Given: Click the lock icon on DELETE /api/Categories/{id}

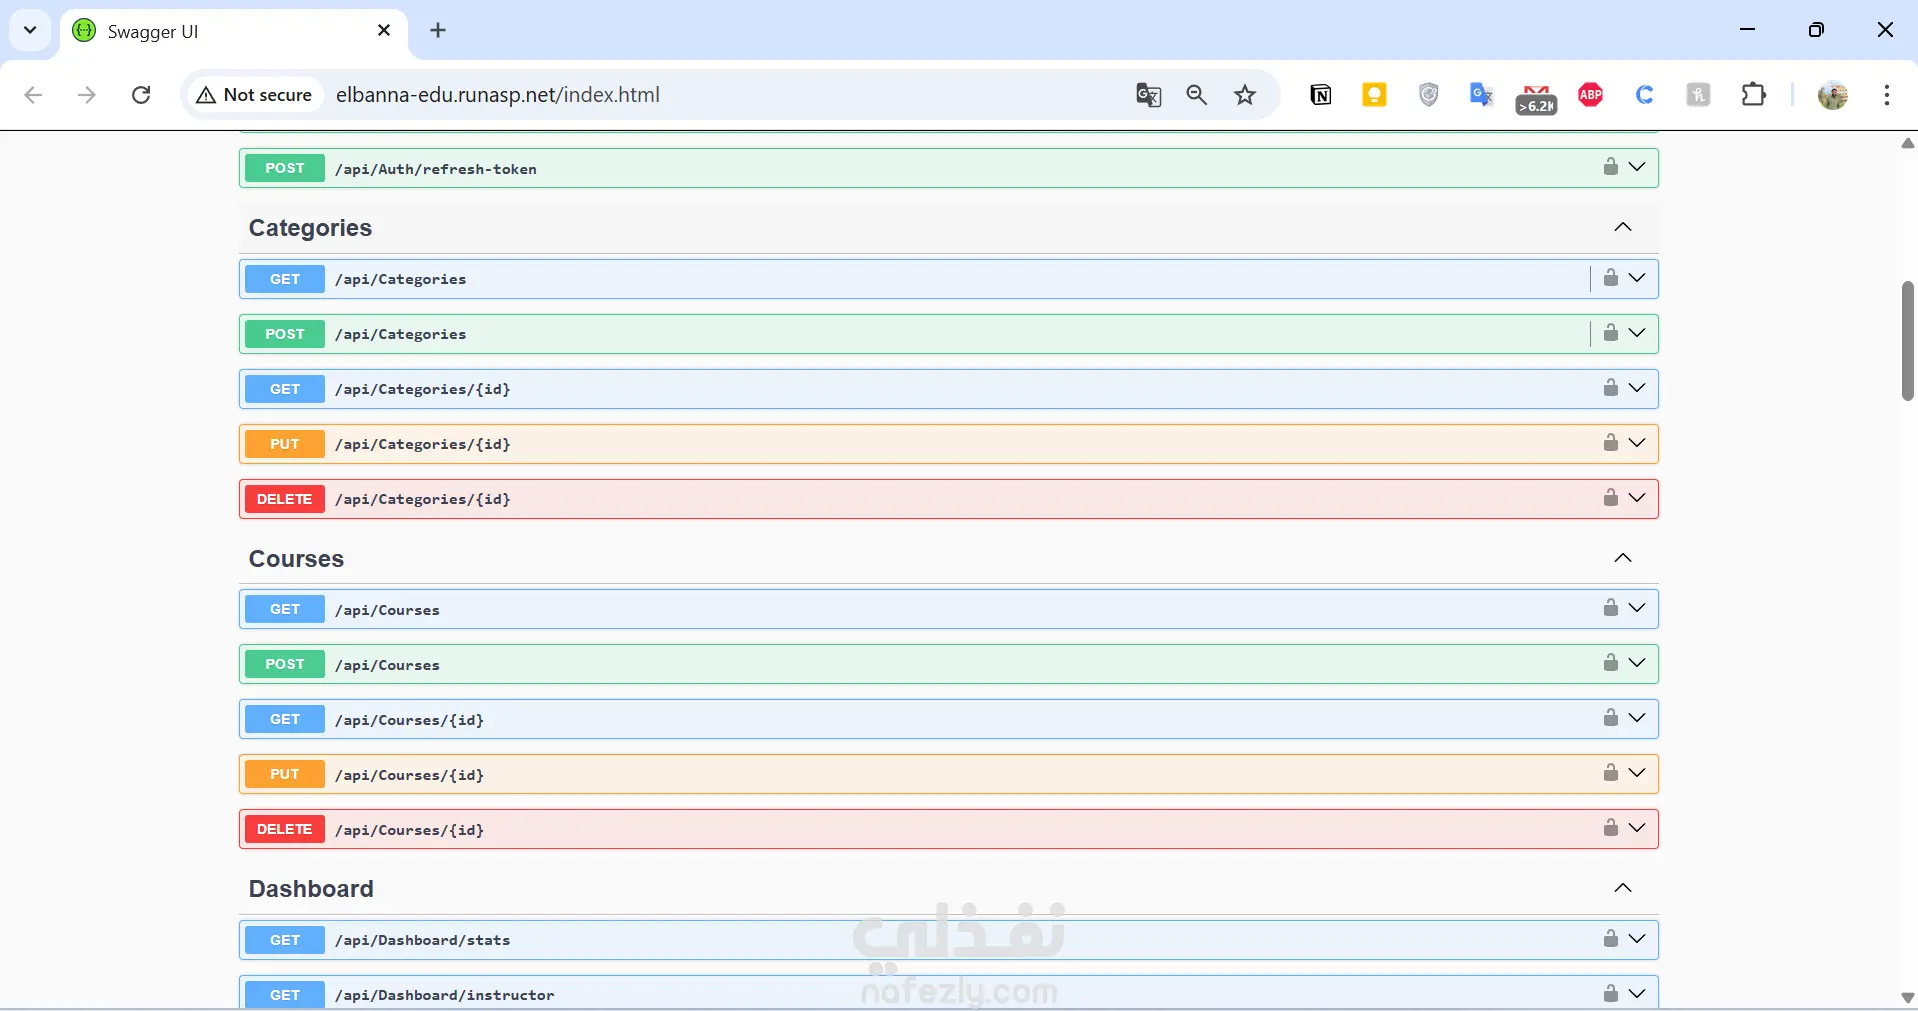Looking at the screenshot, I should coord(1610,498).
